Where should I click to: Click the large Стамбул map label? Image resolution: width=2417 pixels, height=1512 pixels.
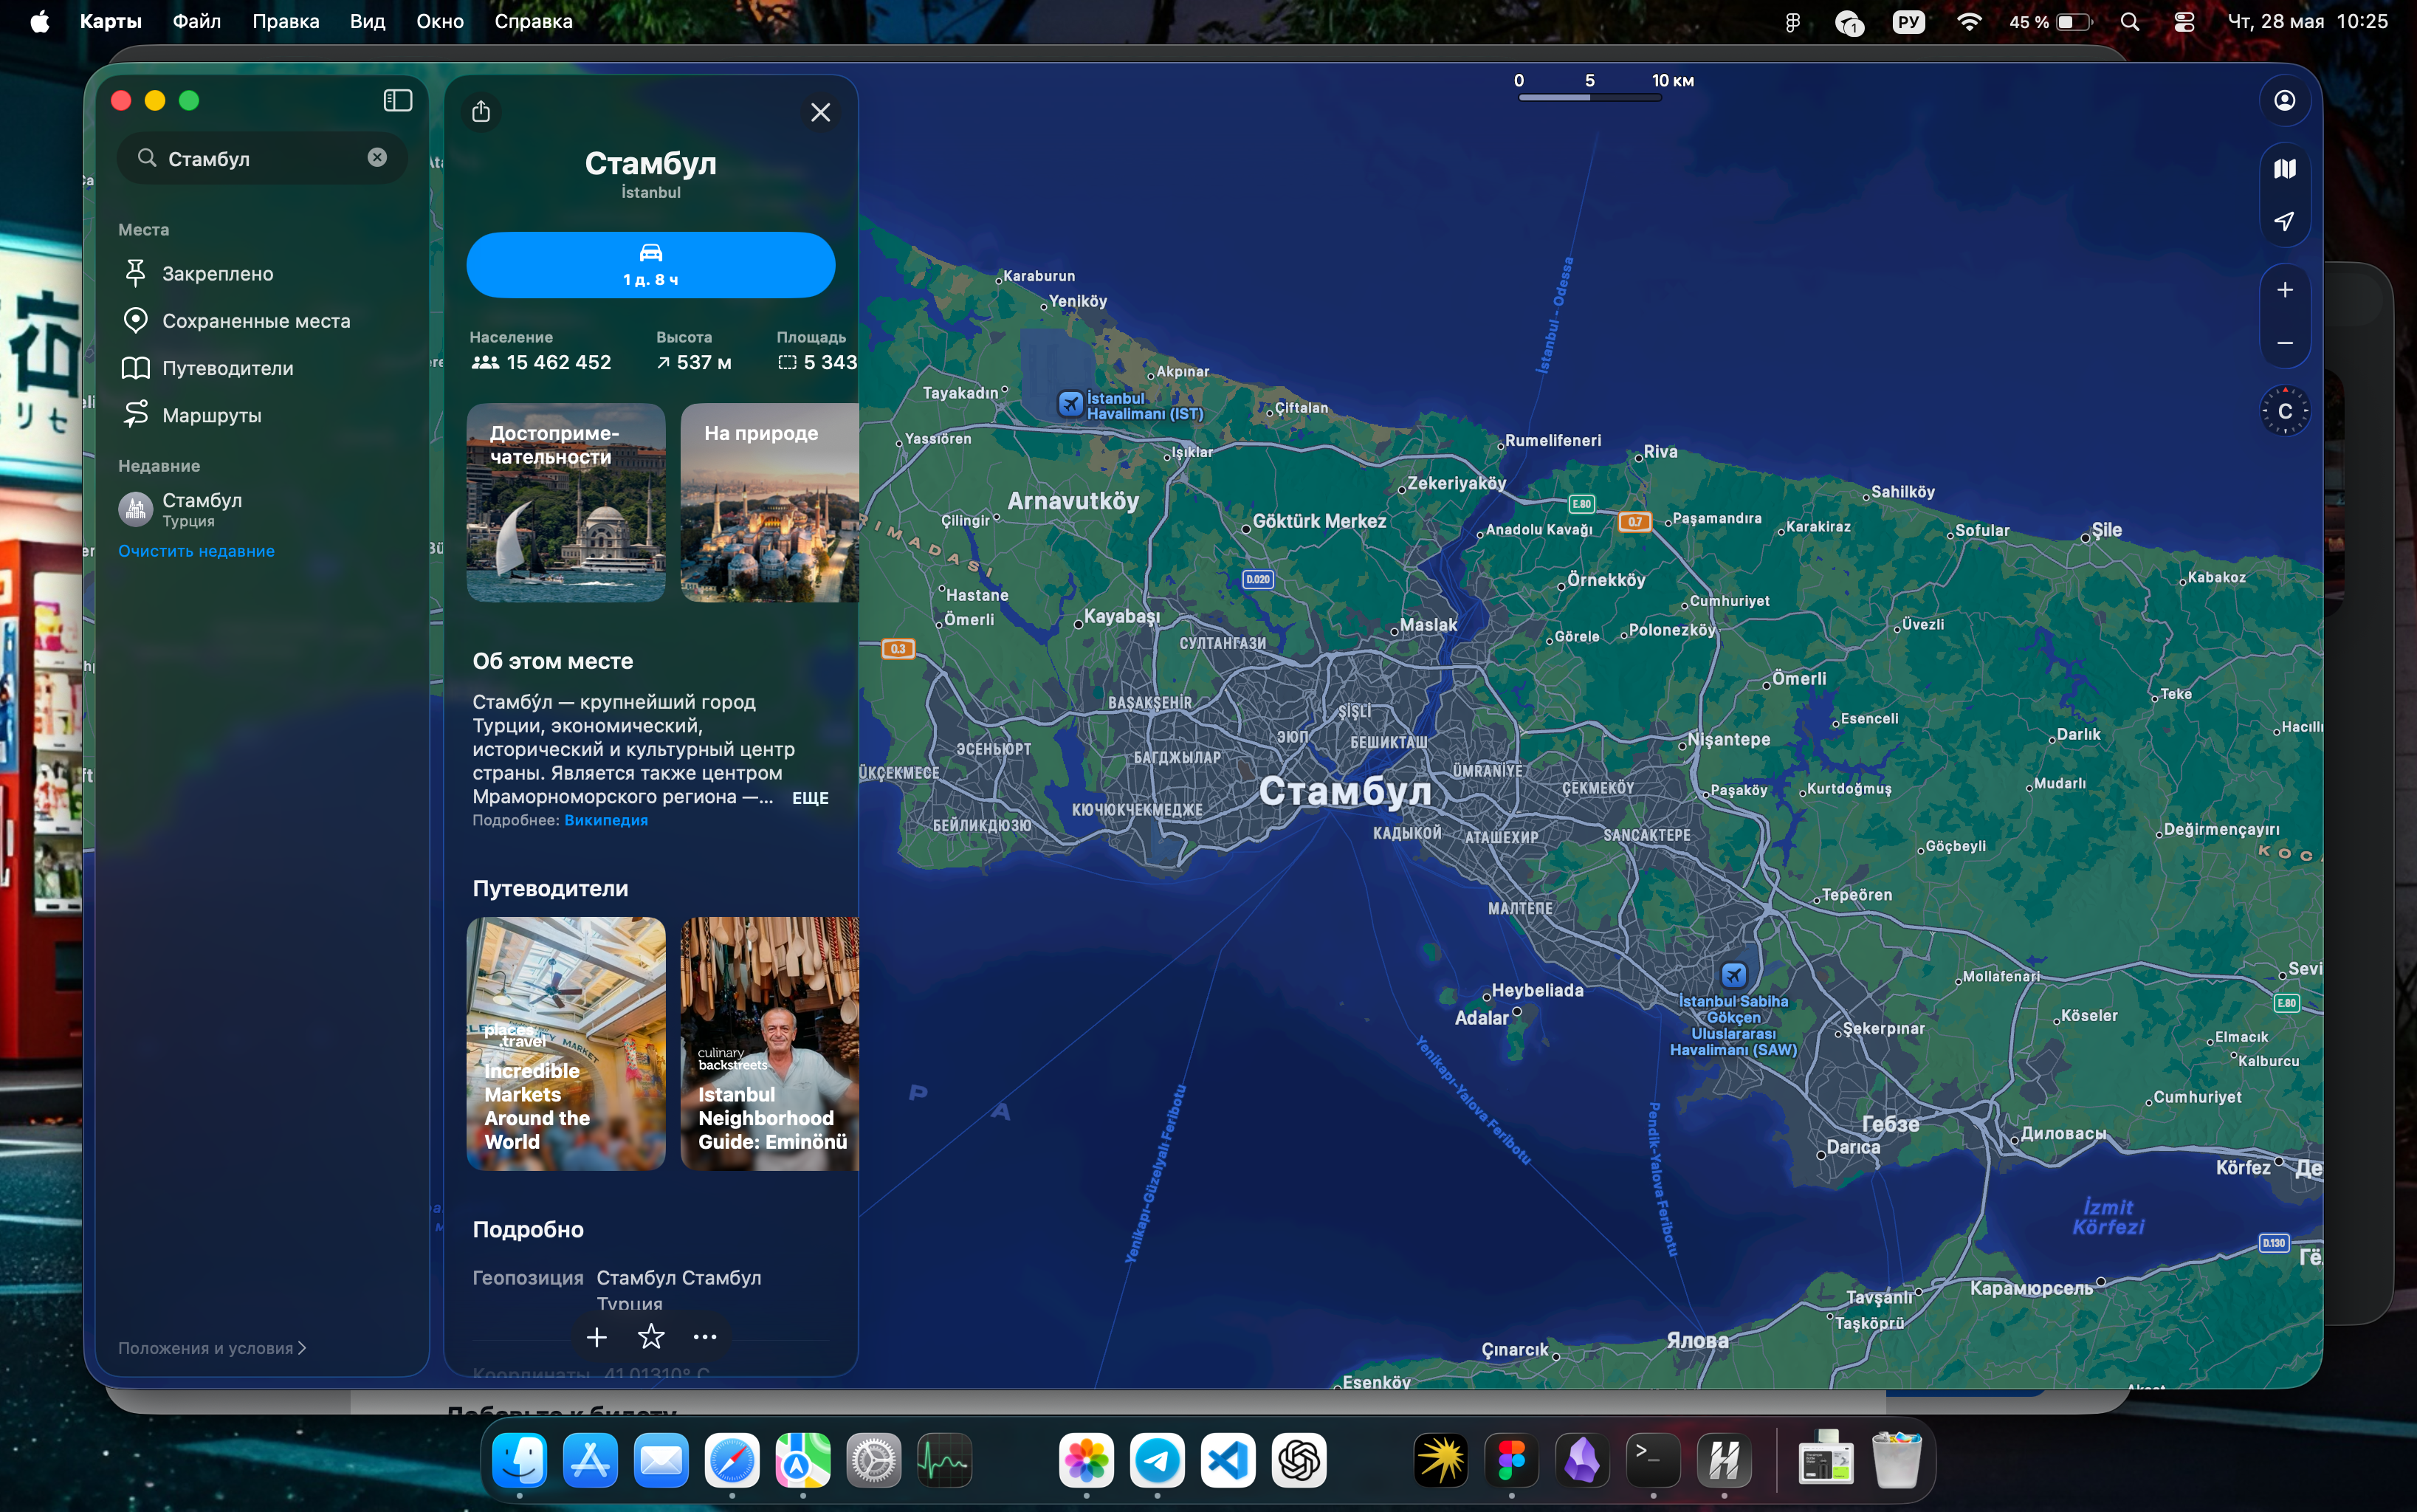click(1345, 791)
